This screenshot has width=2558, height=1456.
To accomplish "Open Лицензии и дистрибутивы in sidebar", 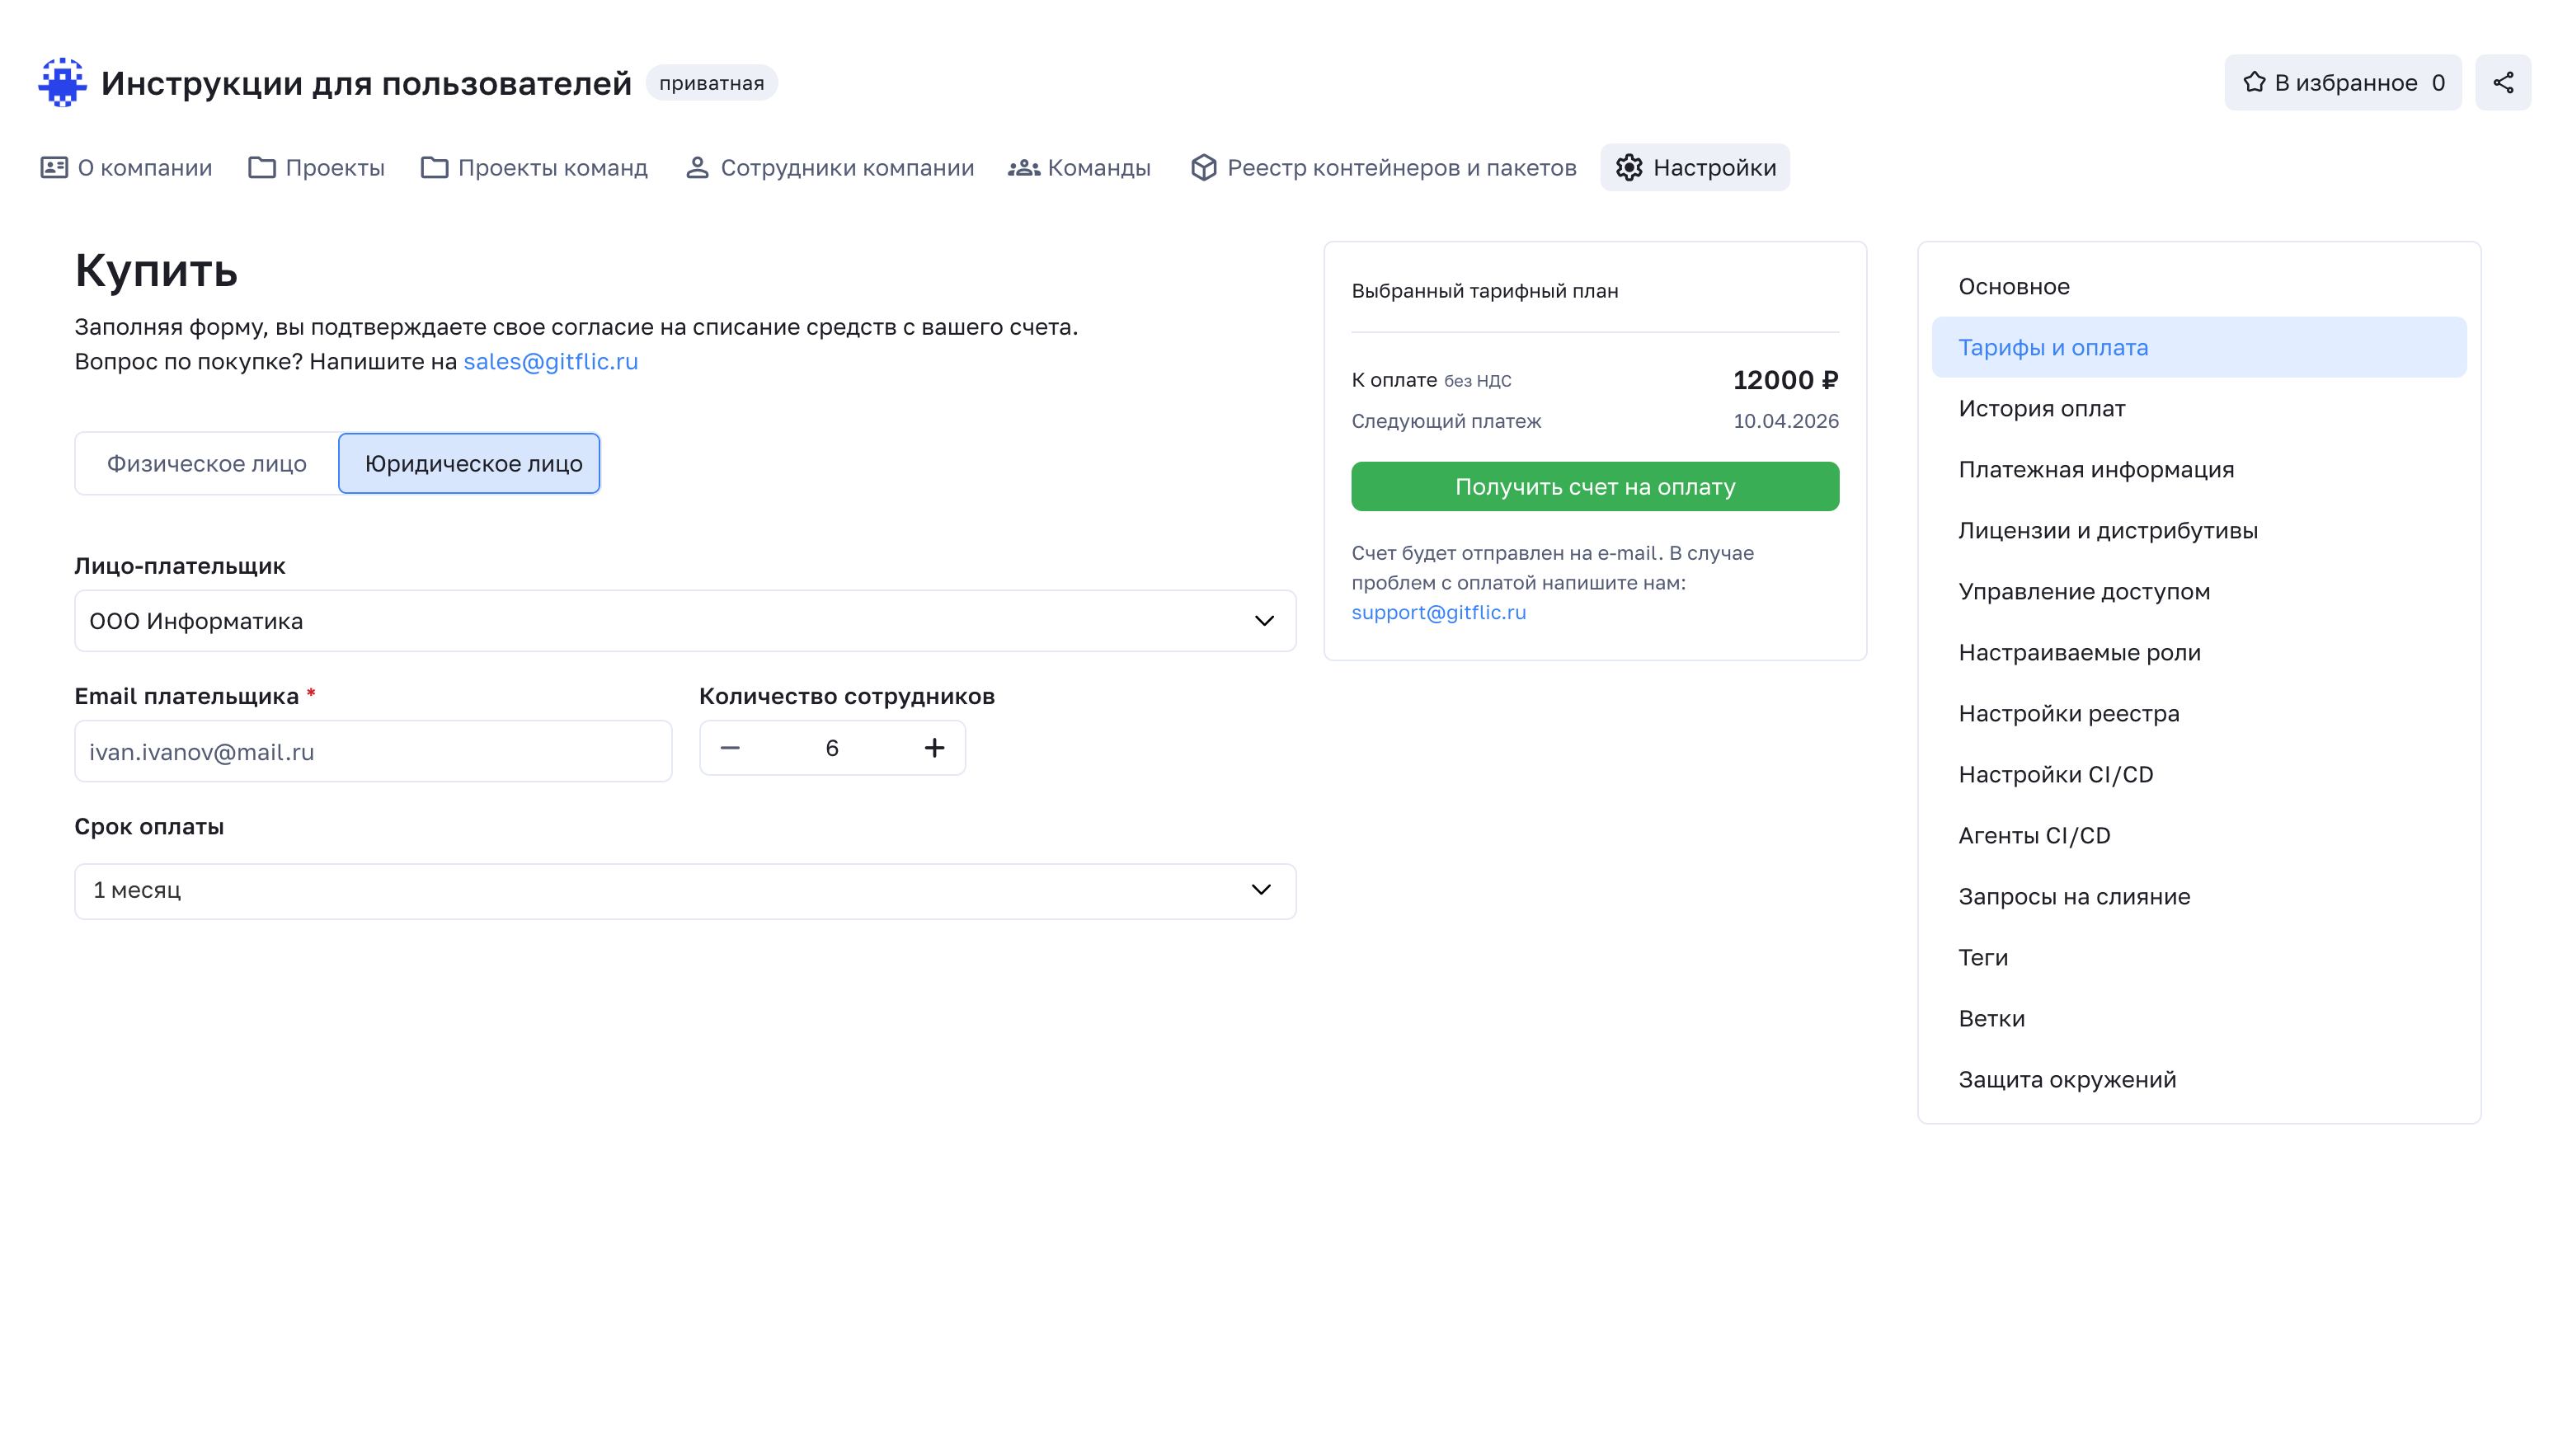I will point(2107,530).
